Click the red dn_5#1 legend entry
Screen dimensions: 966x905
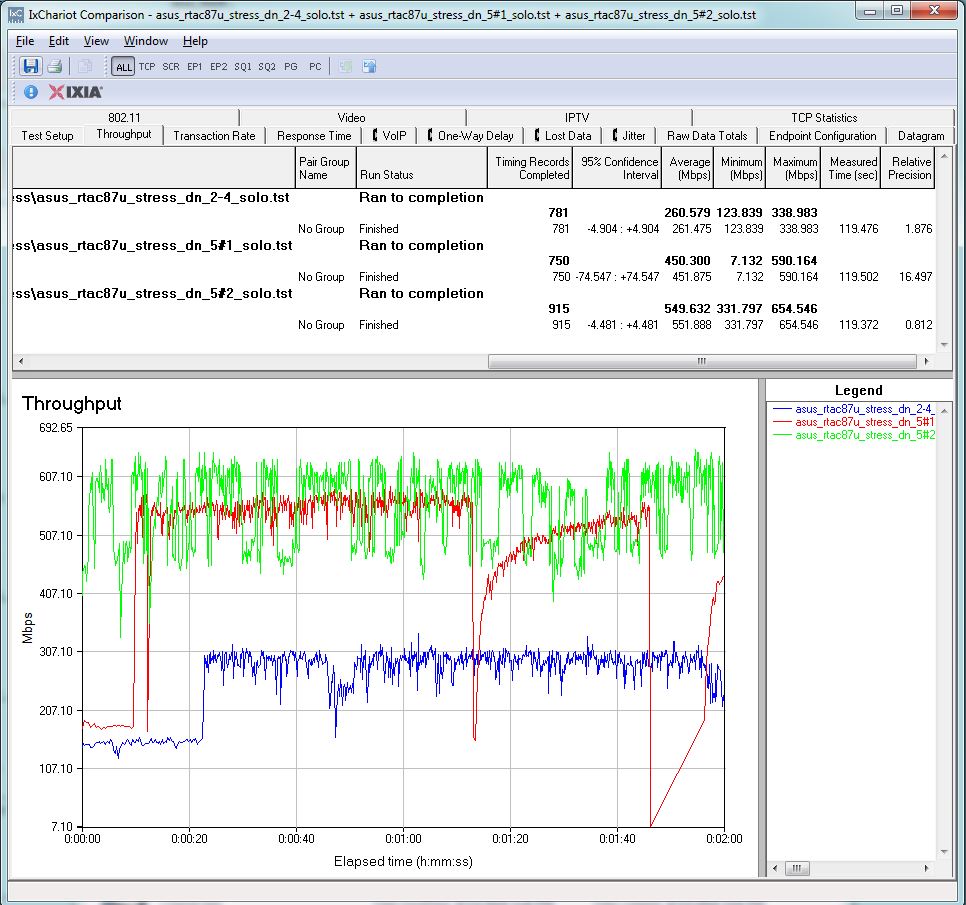(x=854, y=421)
